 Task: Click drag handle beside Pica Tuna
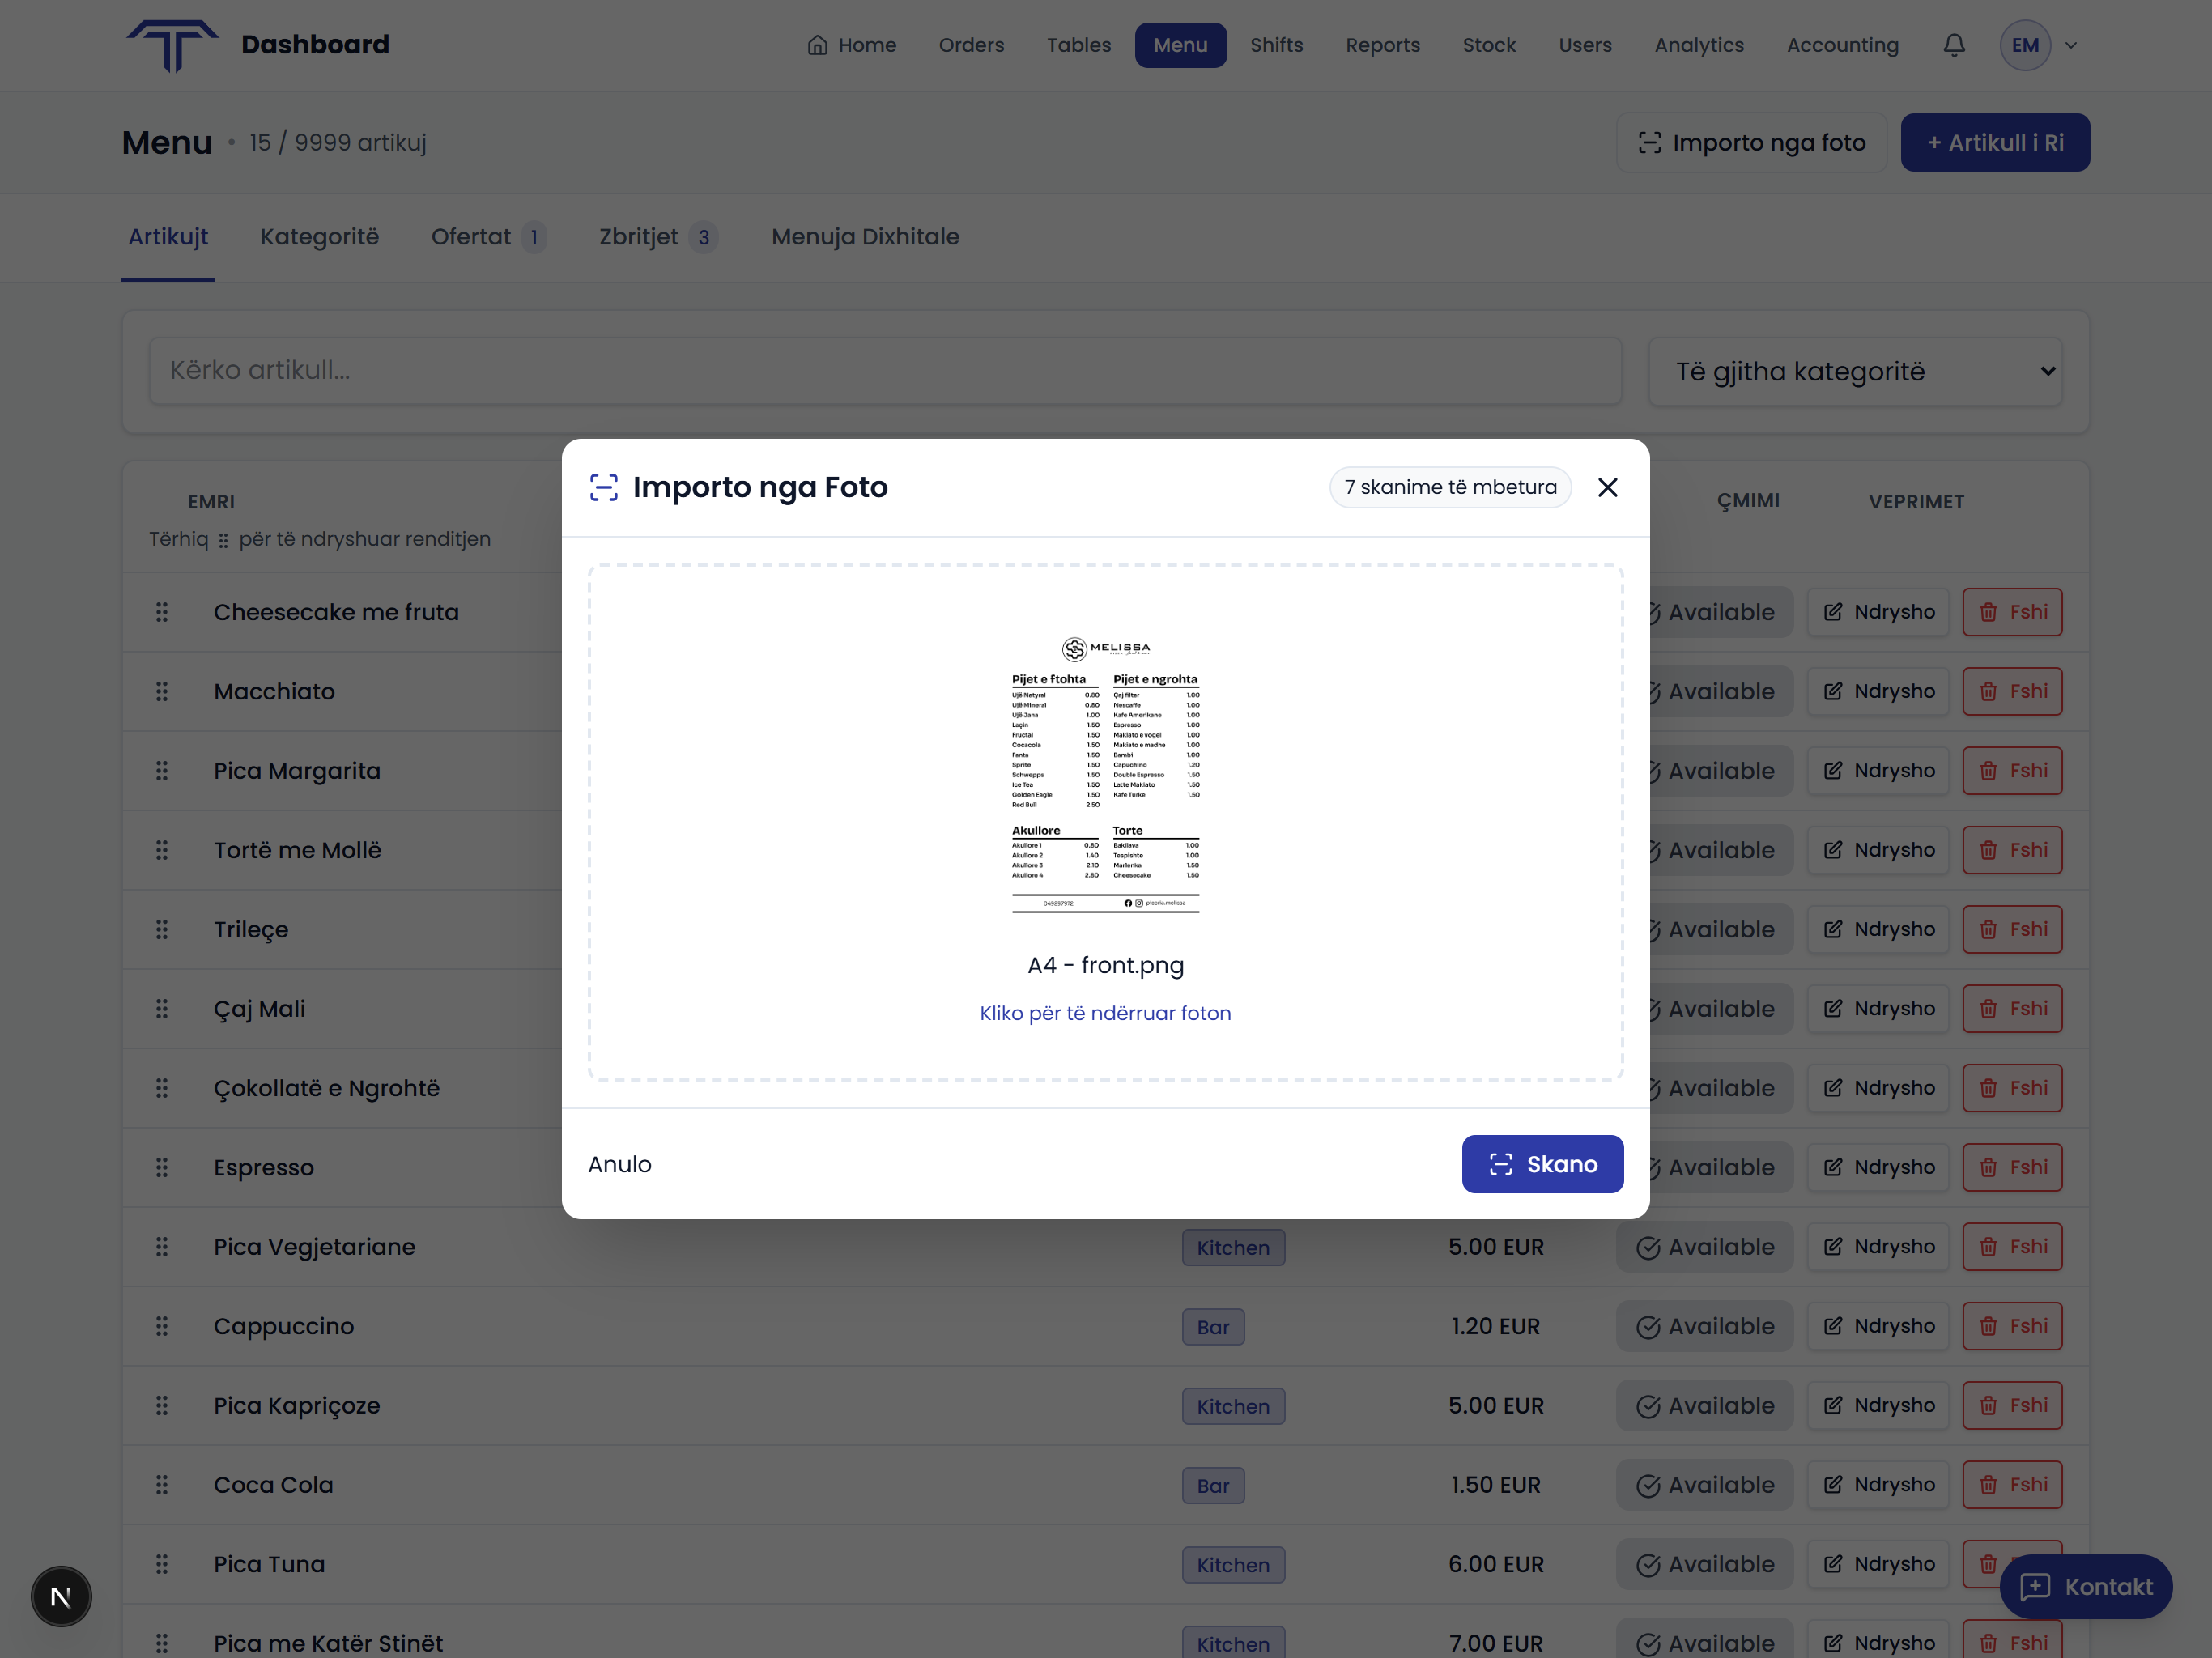(162, 1564)
